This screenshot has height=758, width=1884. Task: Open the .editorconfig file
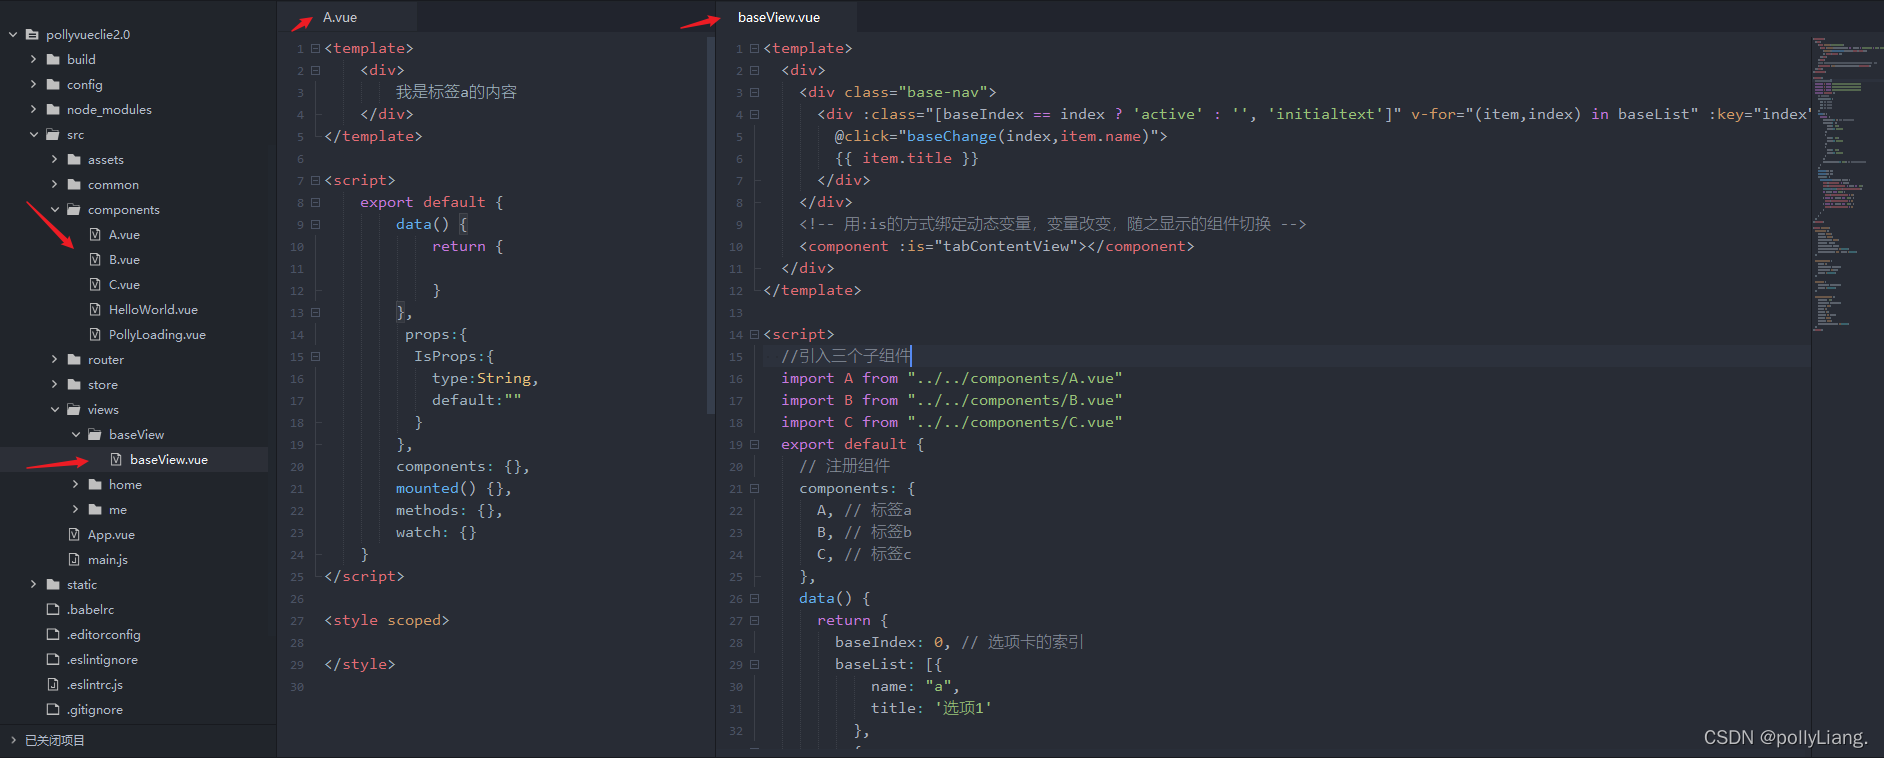point(103,634)
